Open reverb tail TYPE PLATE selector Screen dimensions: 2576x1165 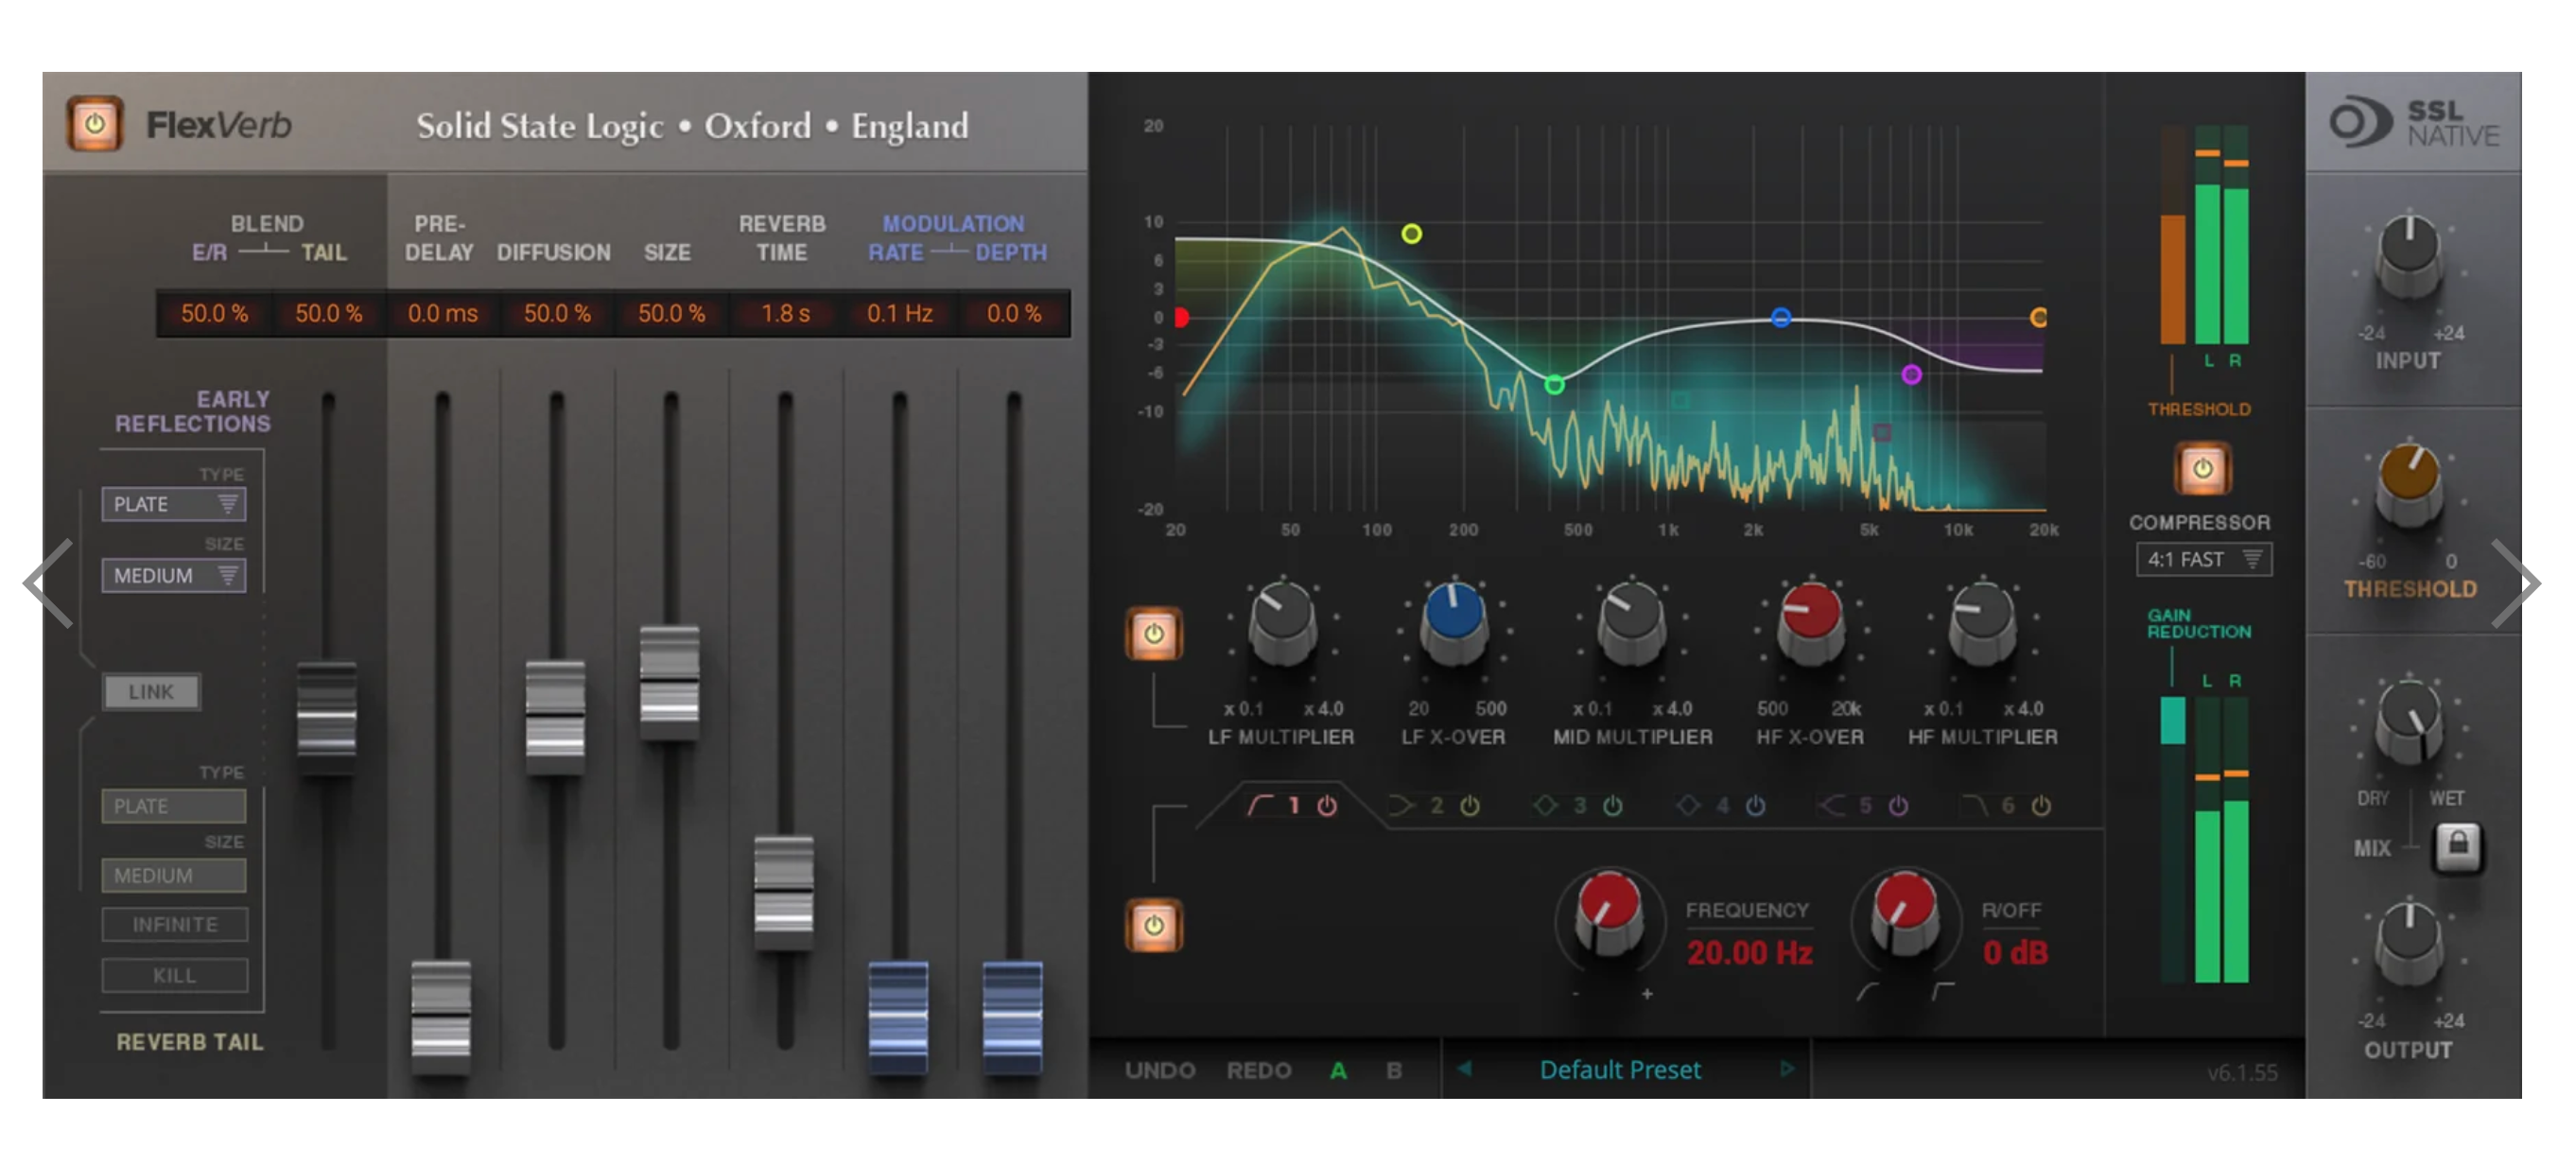point(174,806)
